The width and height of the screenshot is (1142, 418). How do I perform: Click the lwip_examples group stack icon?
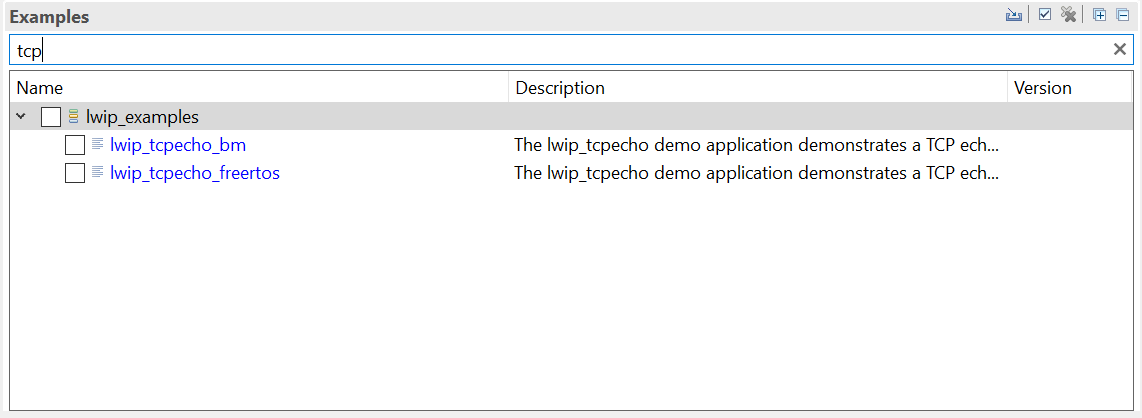[x=74, y=117]
